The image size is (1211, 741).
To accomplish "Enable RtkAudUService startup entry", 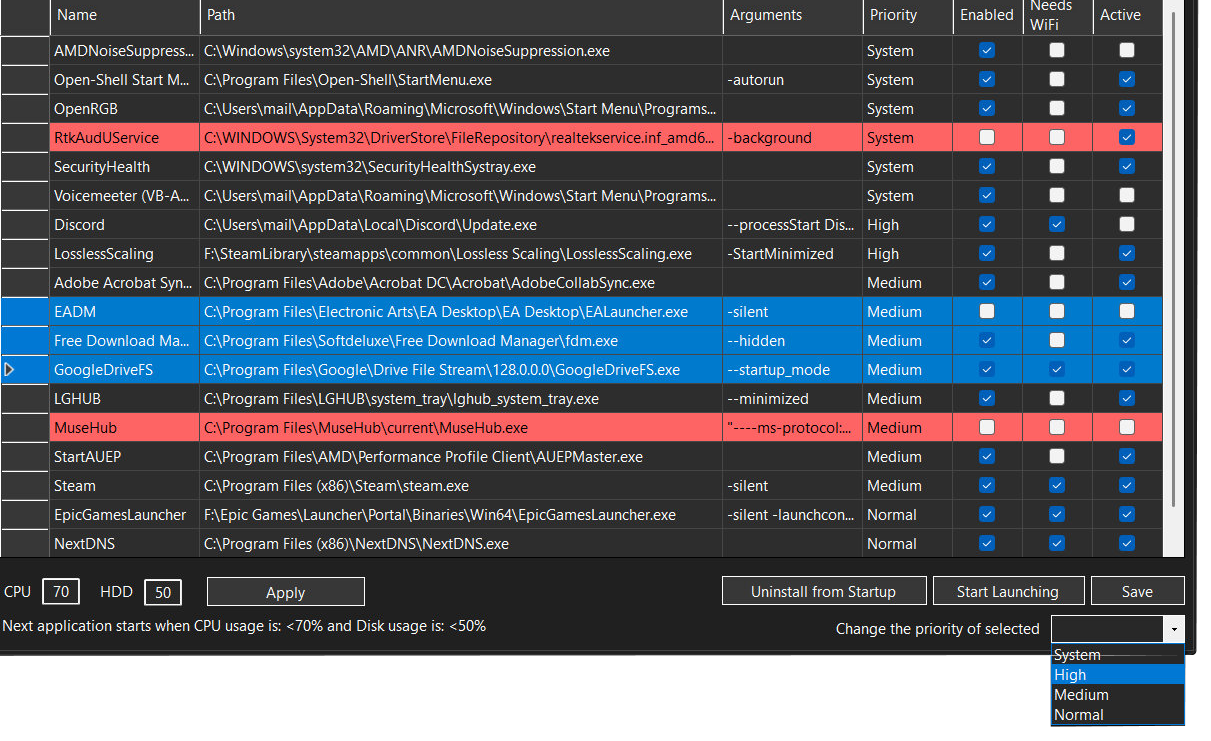I will tap(987, 137).
